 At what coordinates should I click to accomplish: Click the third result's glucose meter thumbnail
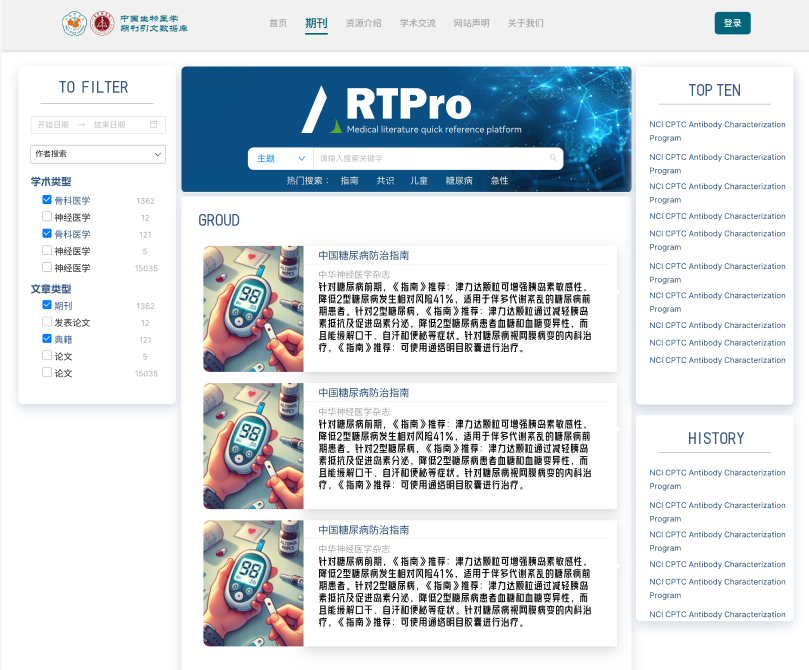coord(253,583)
